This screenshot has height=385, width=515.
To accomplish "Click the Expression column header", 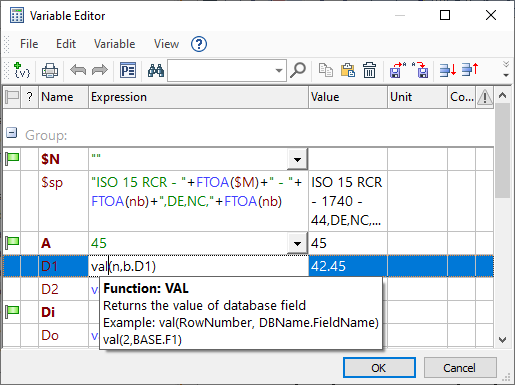I will pyautogui.click(x=198, y=97).
